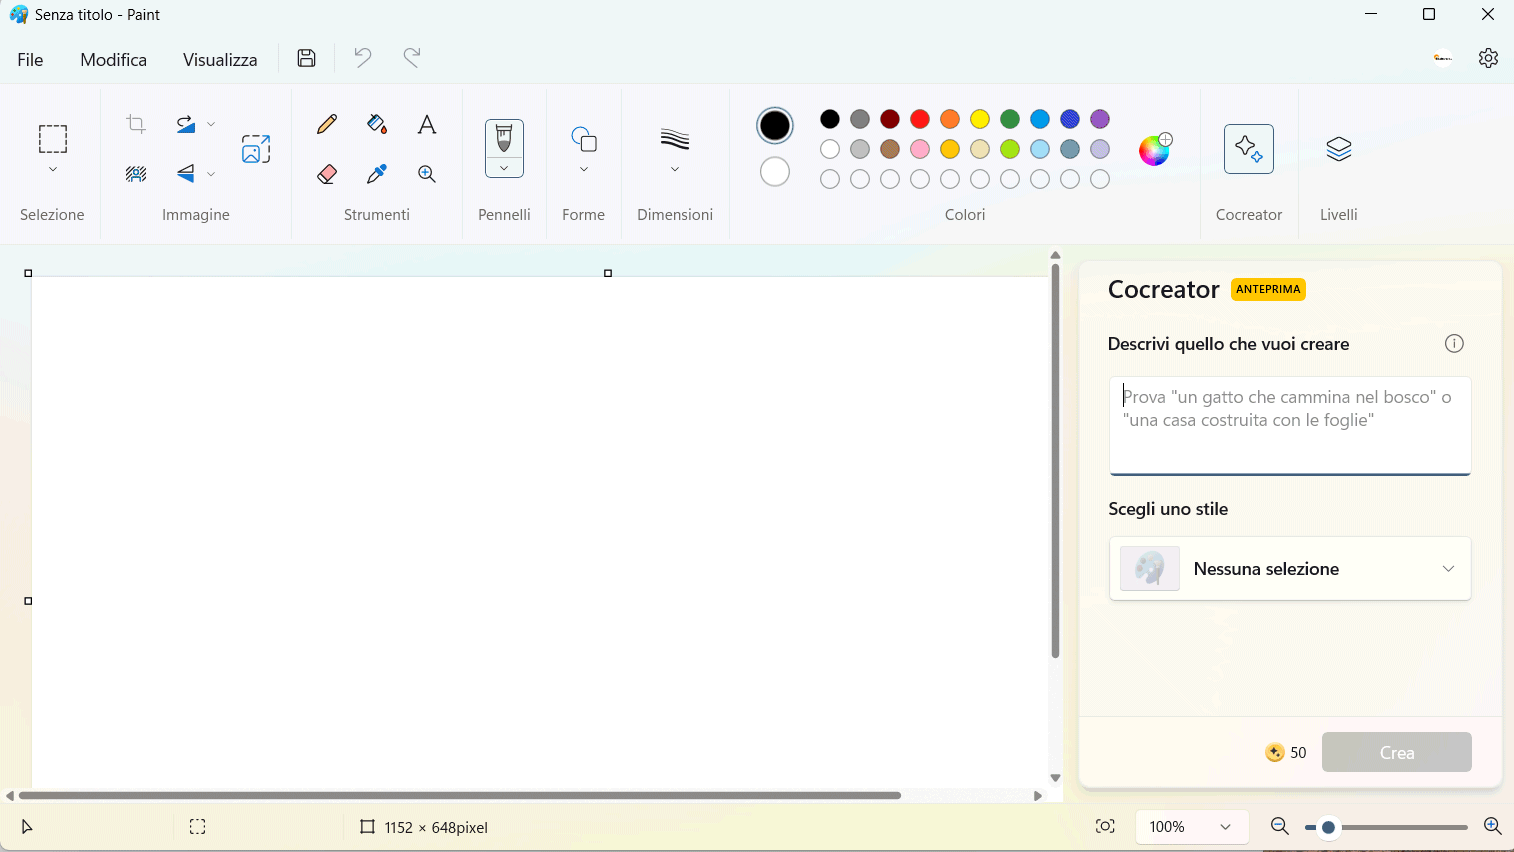Open the Modifica menu
1514x852 pixels.
click(114, 59)
